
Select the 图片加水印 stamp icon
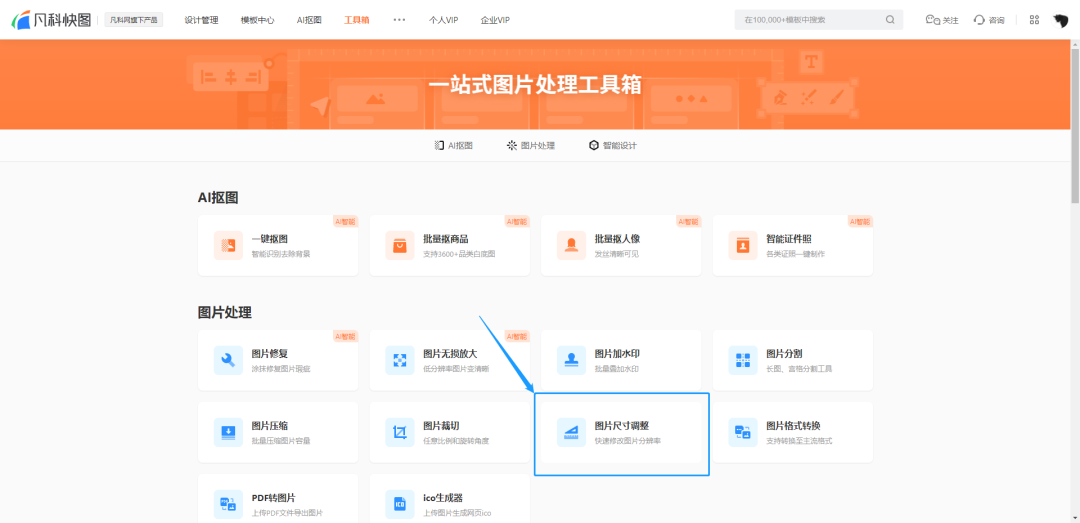571,360
